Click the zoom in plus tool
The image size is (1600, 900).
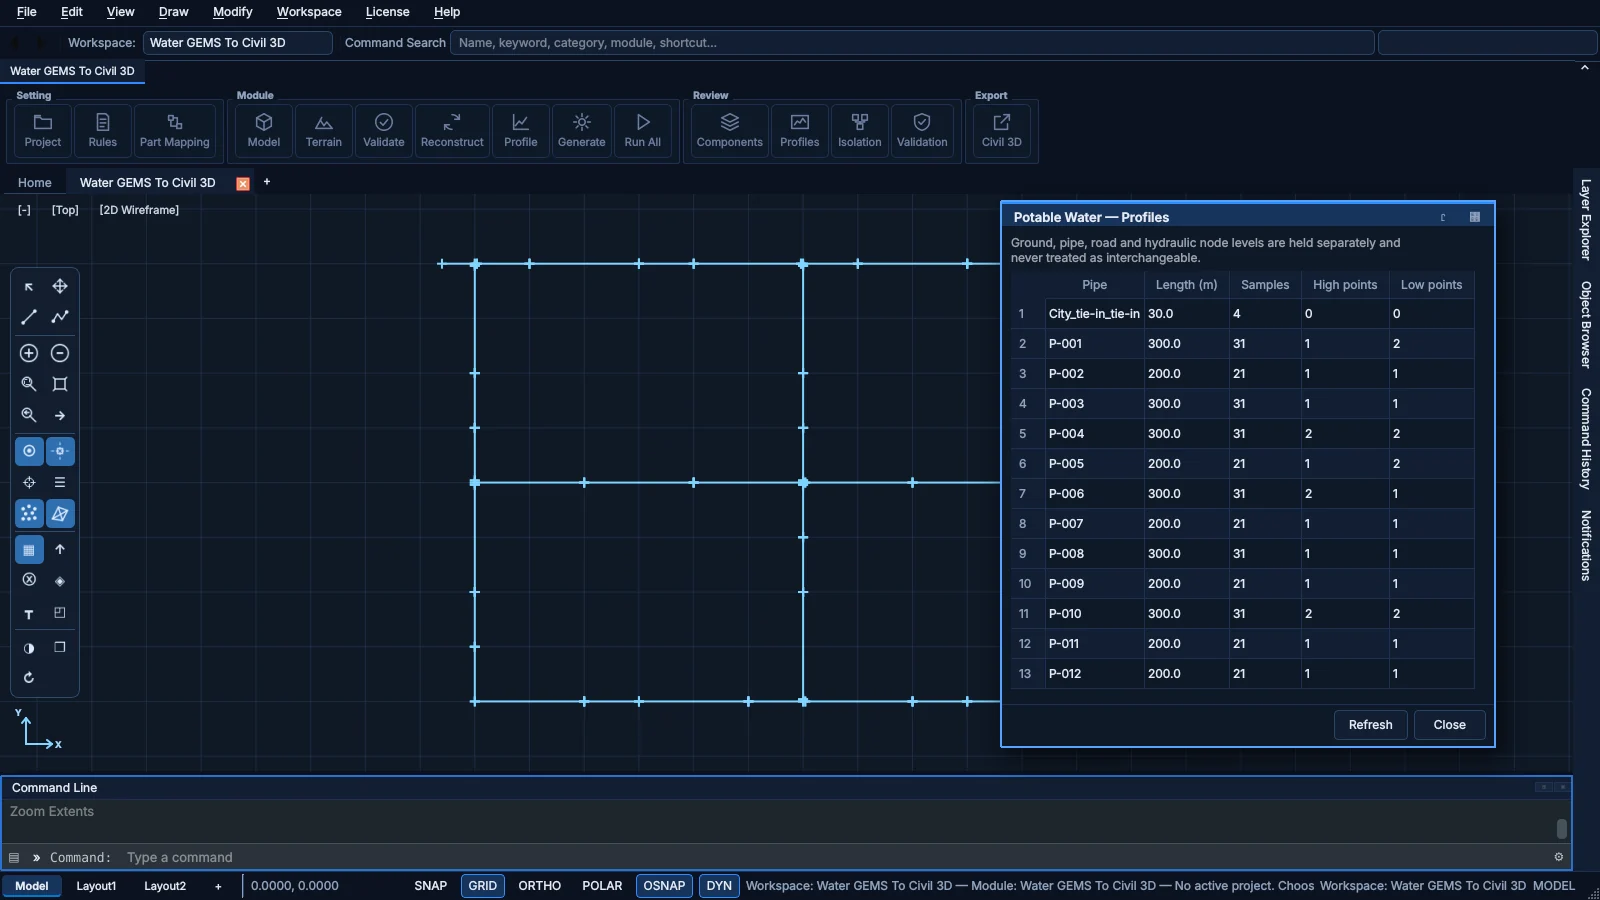pos(29,353)
